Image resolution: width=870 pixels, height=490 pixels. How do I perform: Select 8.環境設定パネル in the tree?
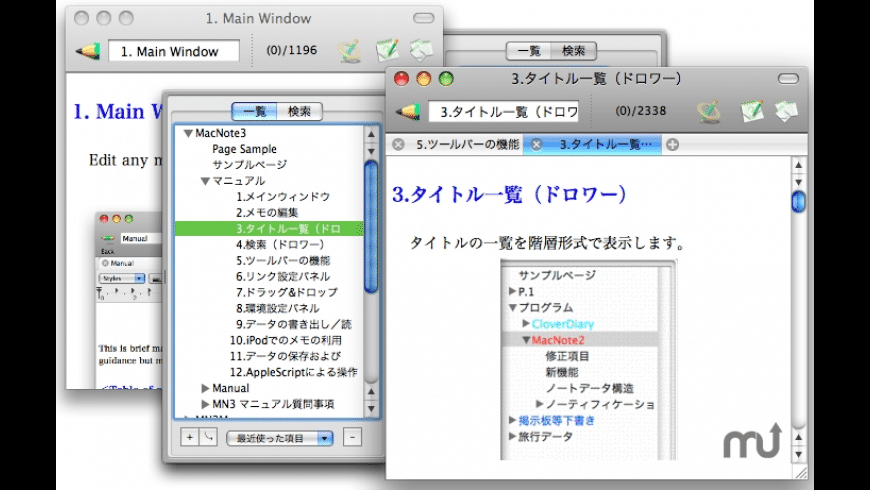coord(277,308)
